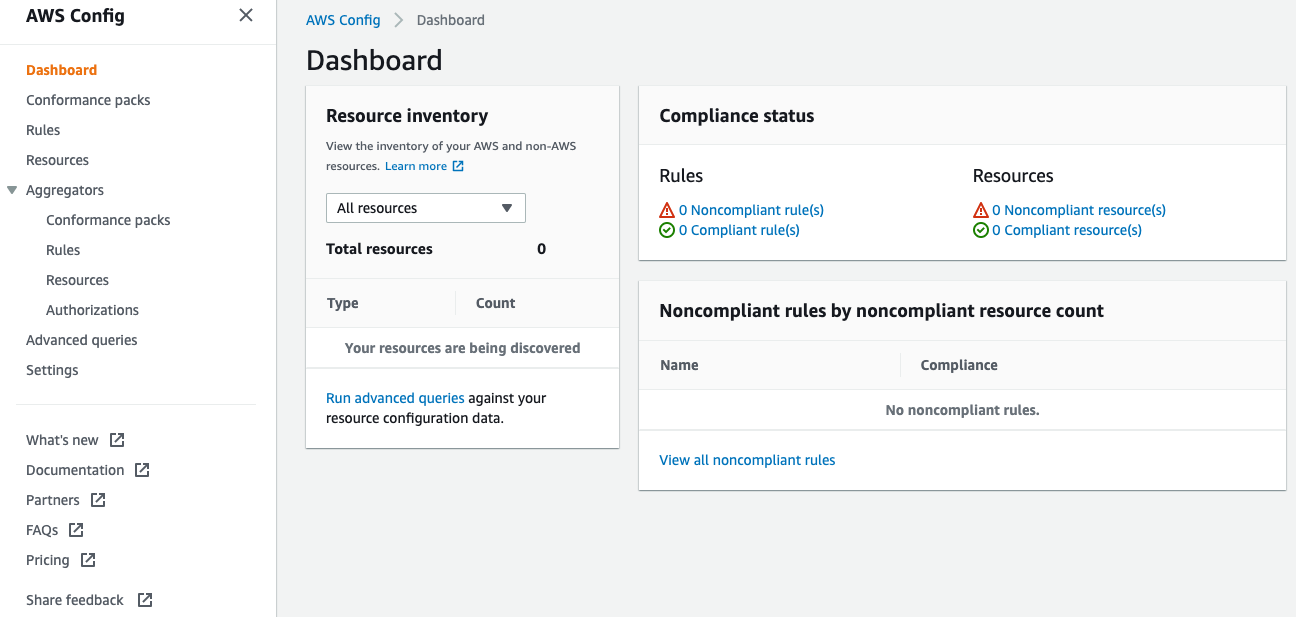Open What's new external link icon
The width and height of the screenshot is (1296, 617).
[117, 440]
